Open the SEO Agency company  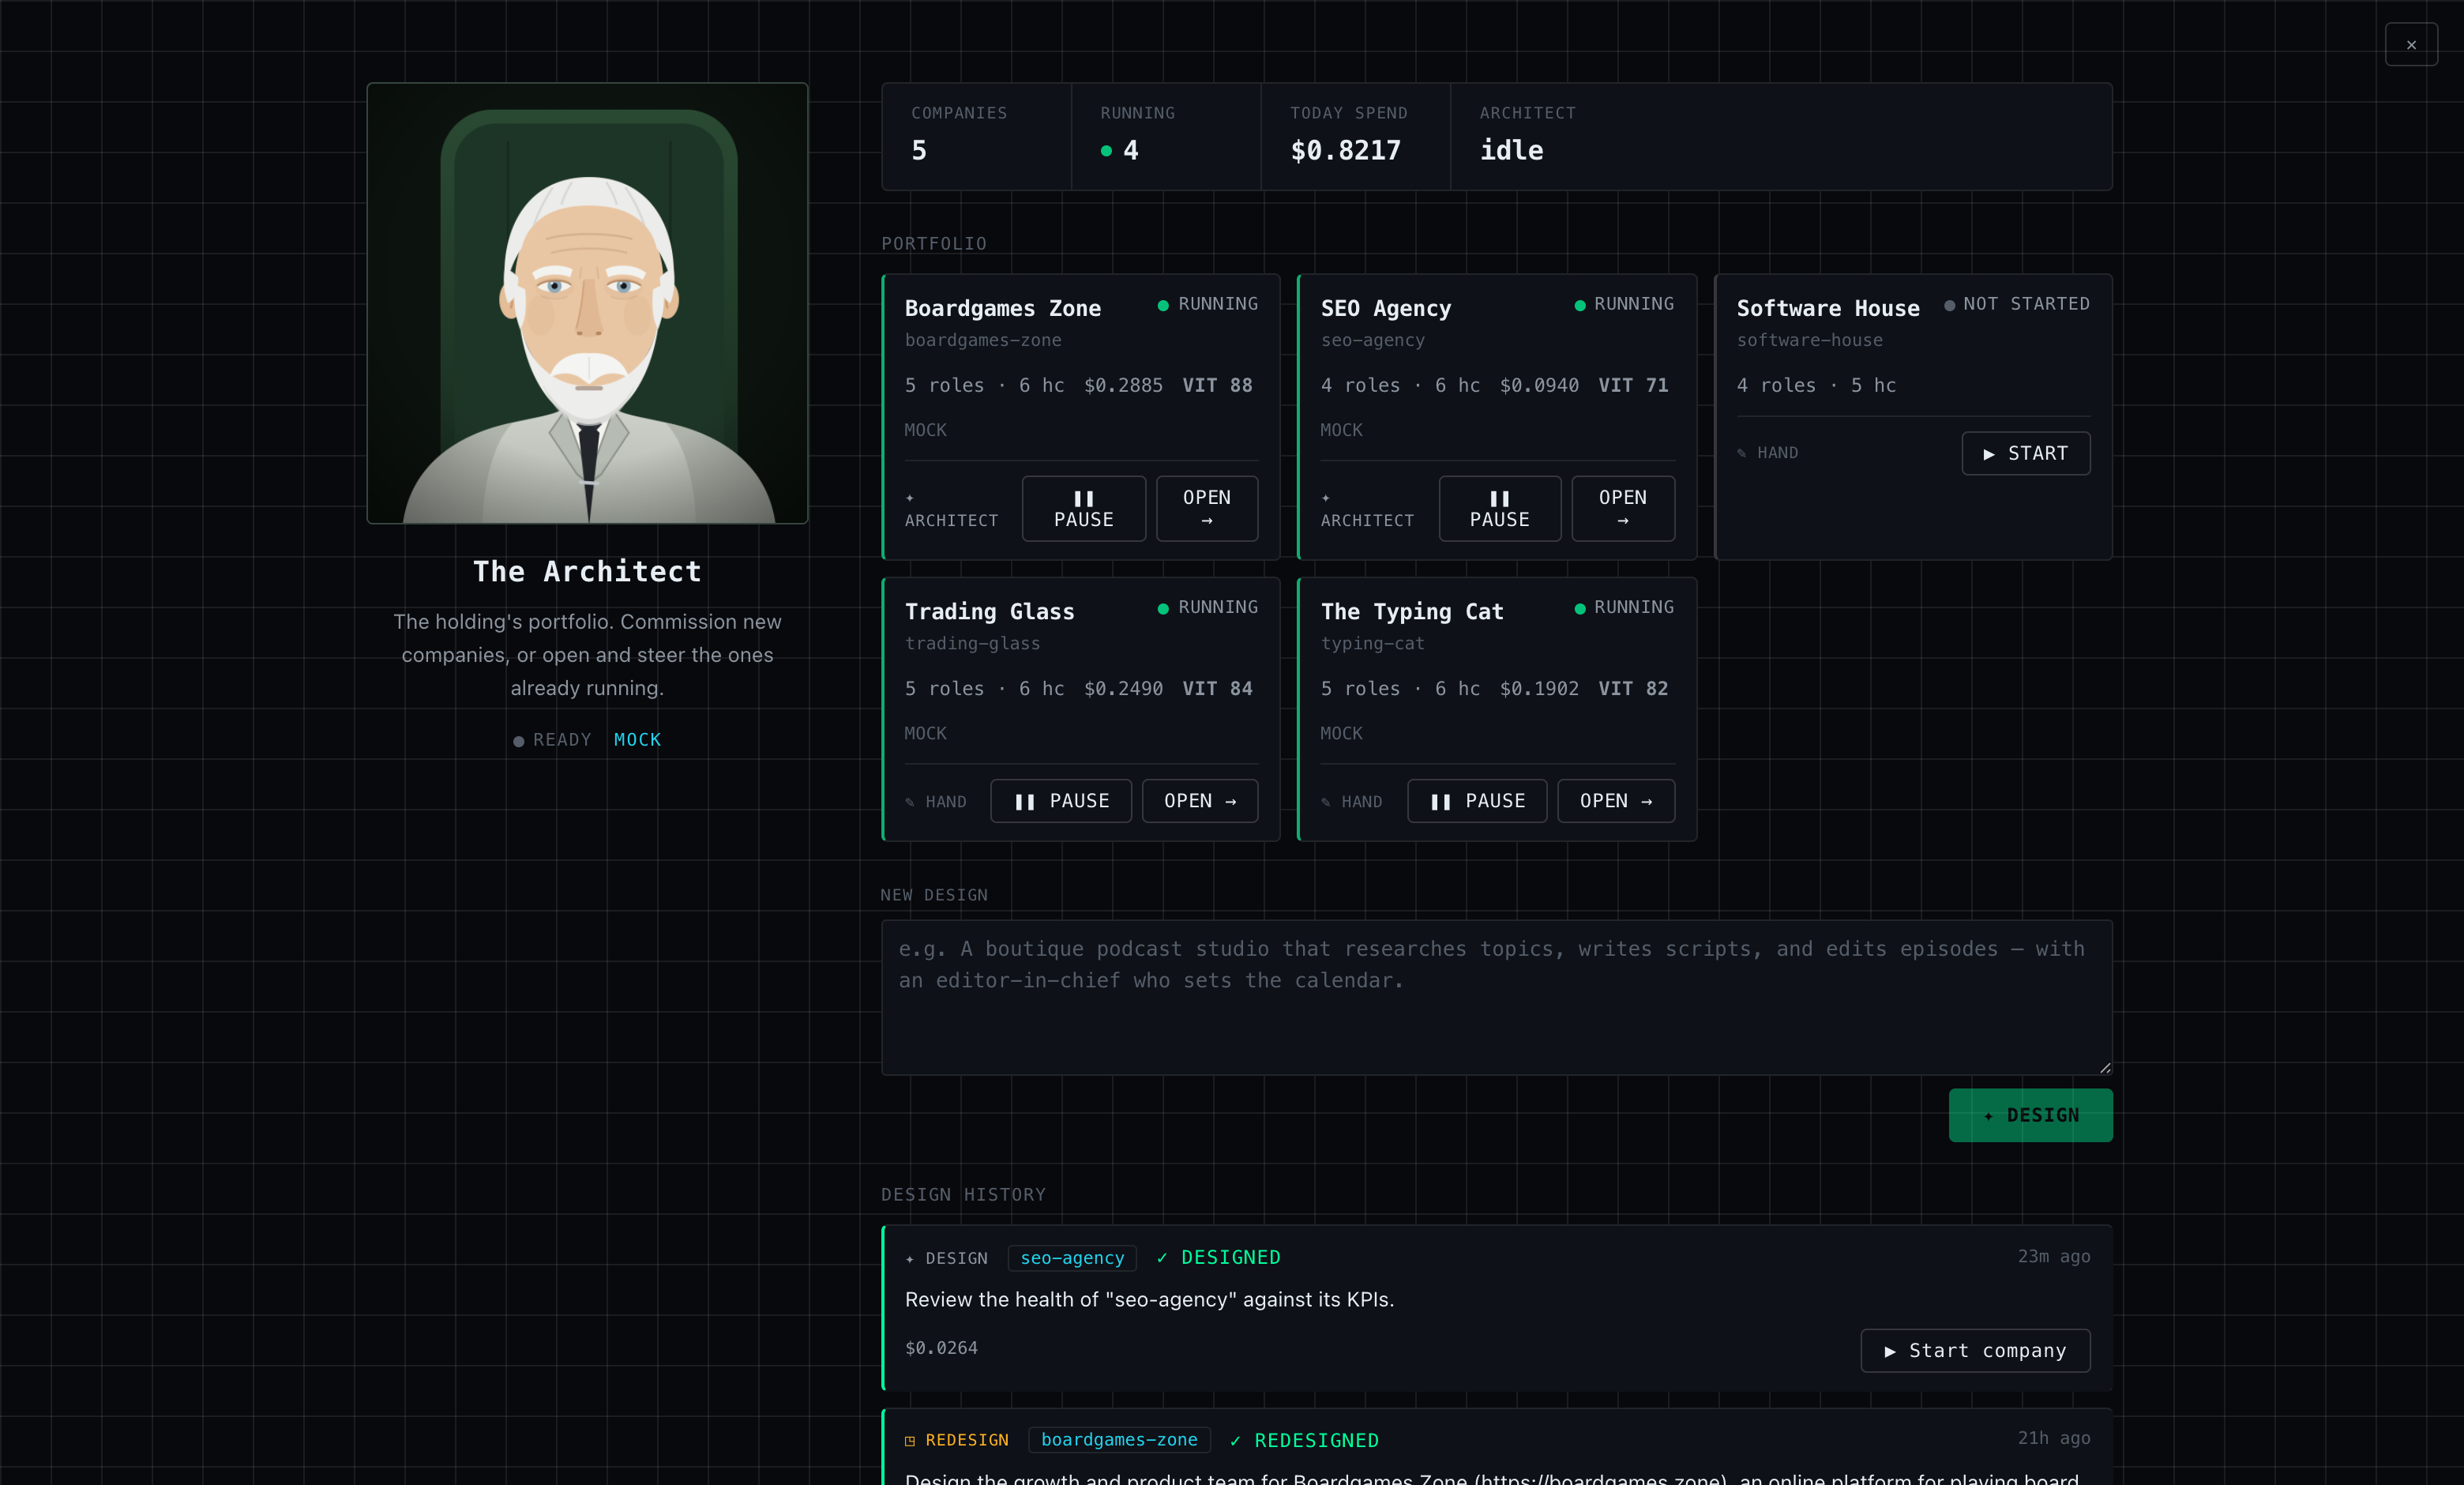tap(1622, 508)
